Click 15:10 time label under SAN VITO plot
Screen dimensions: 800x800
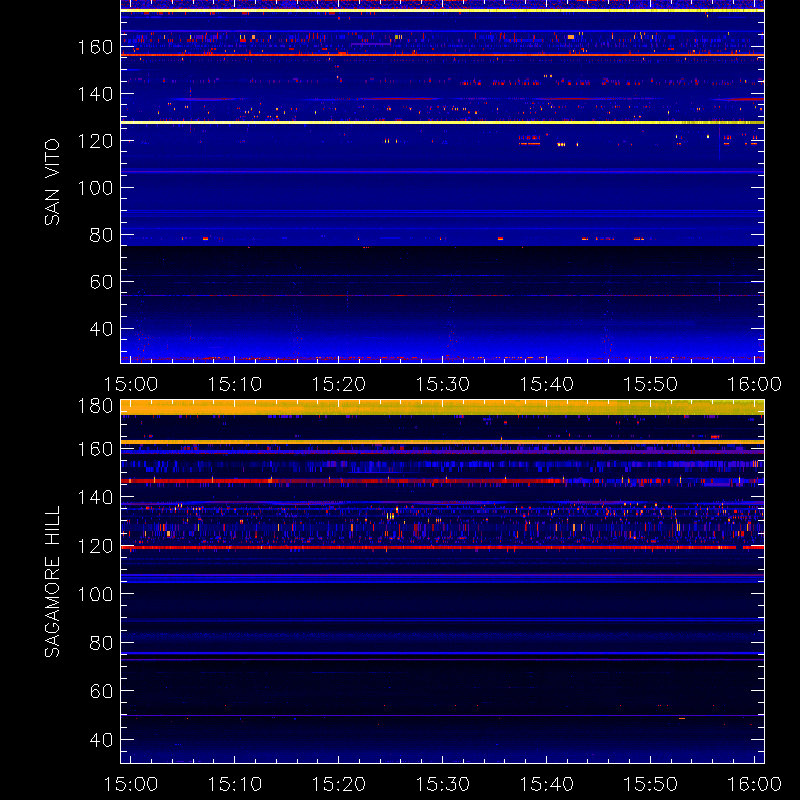click(235, 384)
